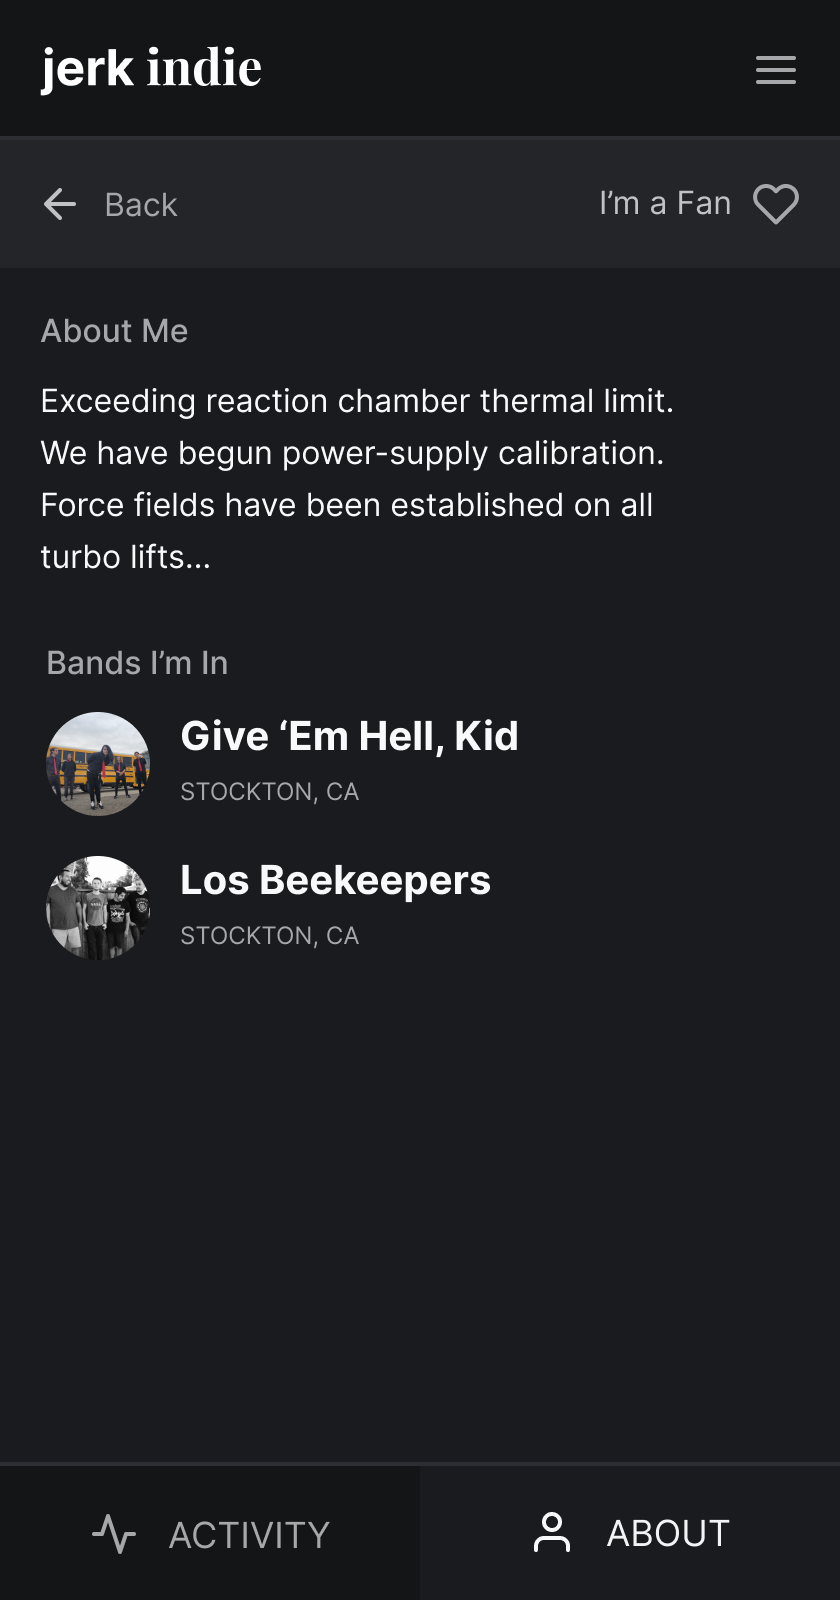Toggle the heart fan icon
The height and width of the screenshot is (1600, 840).
[x=776, y=204]
